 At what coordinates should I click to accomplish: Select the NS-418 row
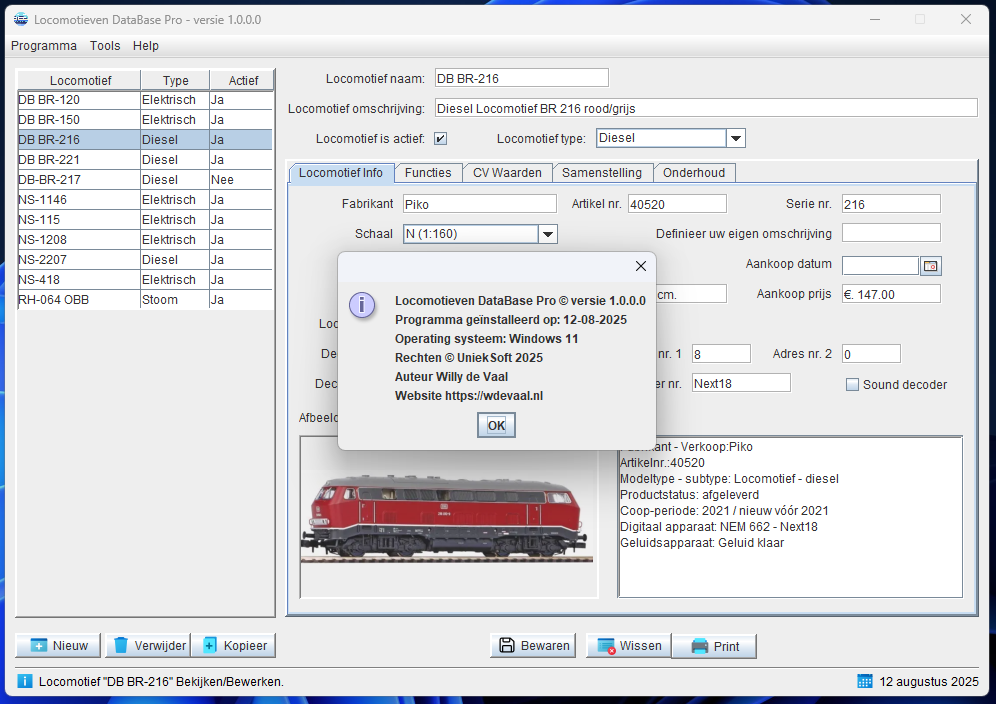pos(145,280)
